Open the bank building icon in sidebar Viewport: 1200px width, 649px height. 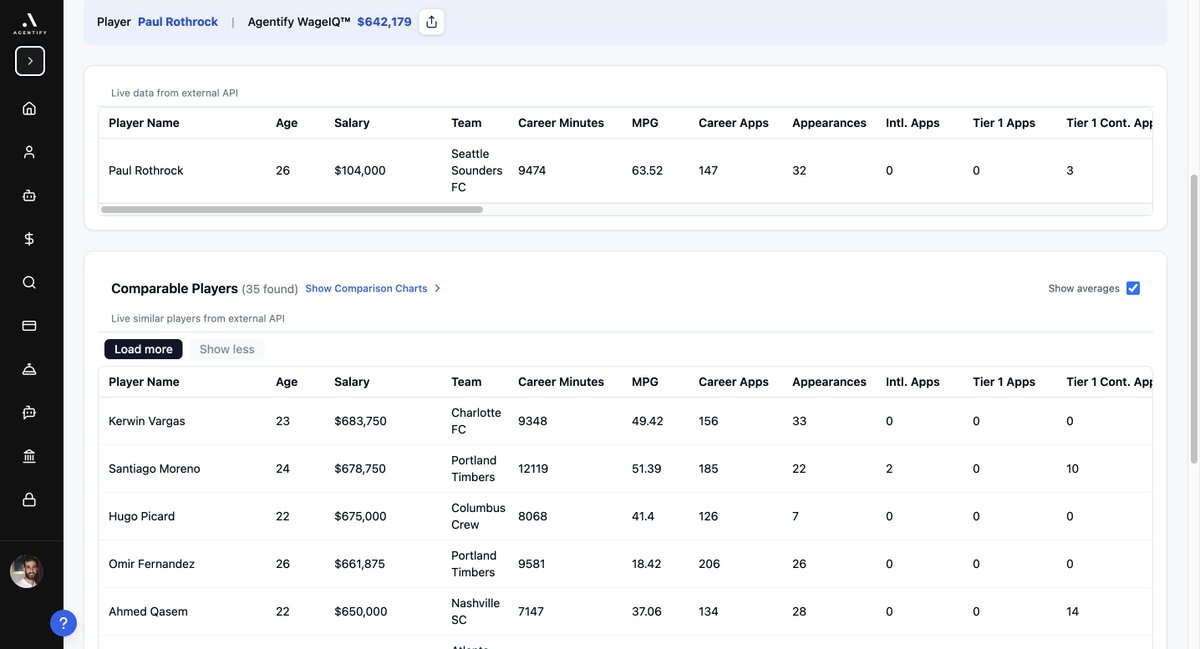pos(29,456)
